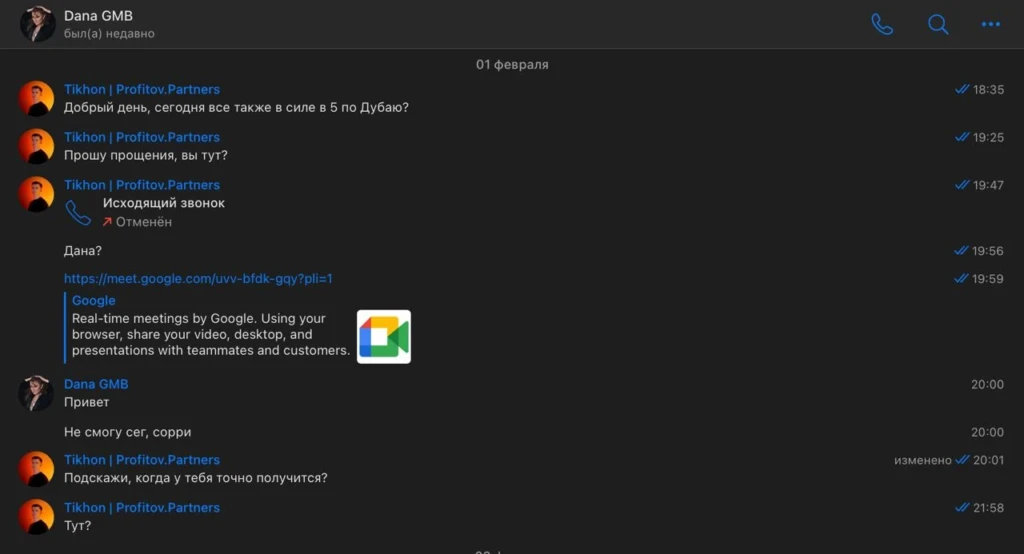This screenshot has width=1024, height=554.
Task: Start a voice call with Dana GMB
Action: click(882, 24)
